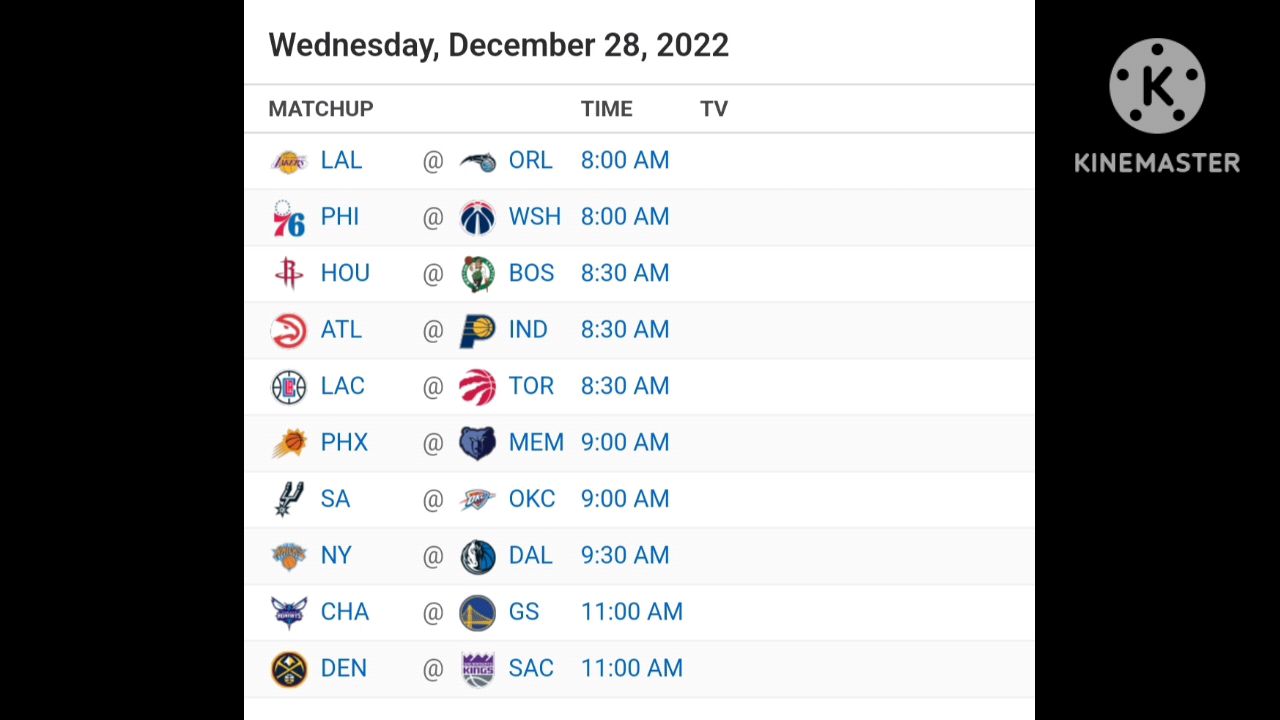Click the Memphis Grizzlies logo
Screen dimensions: 1280x720
point(477,443)
